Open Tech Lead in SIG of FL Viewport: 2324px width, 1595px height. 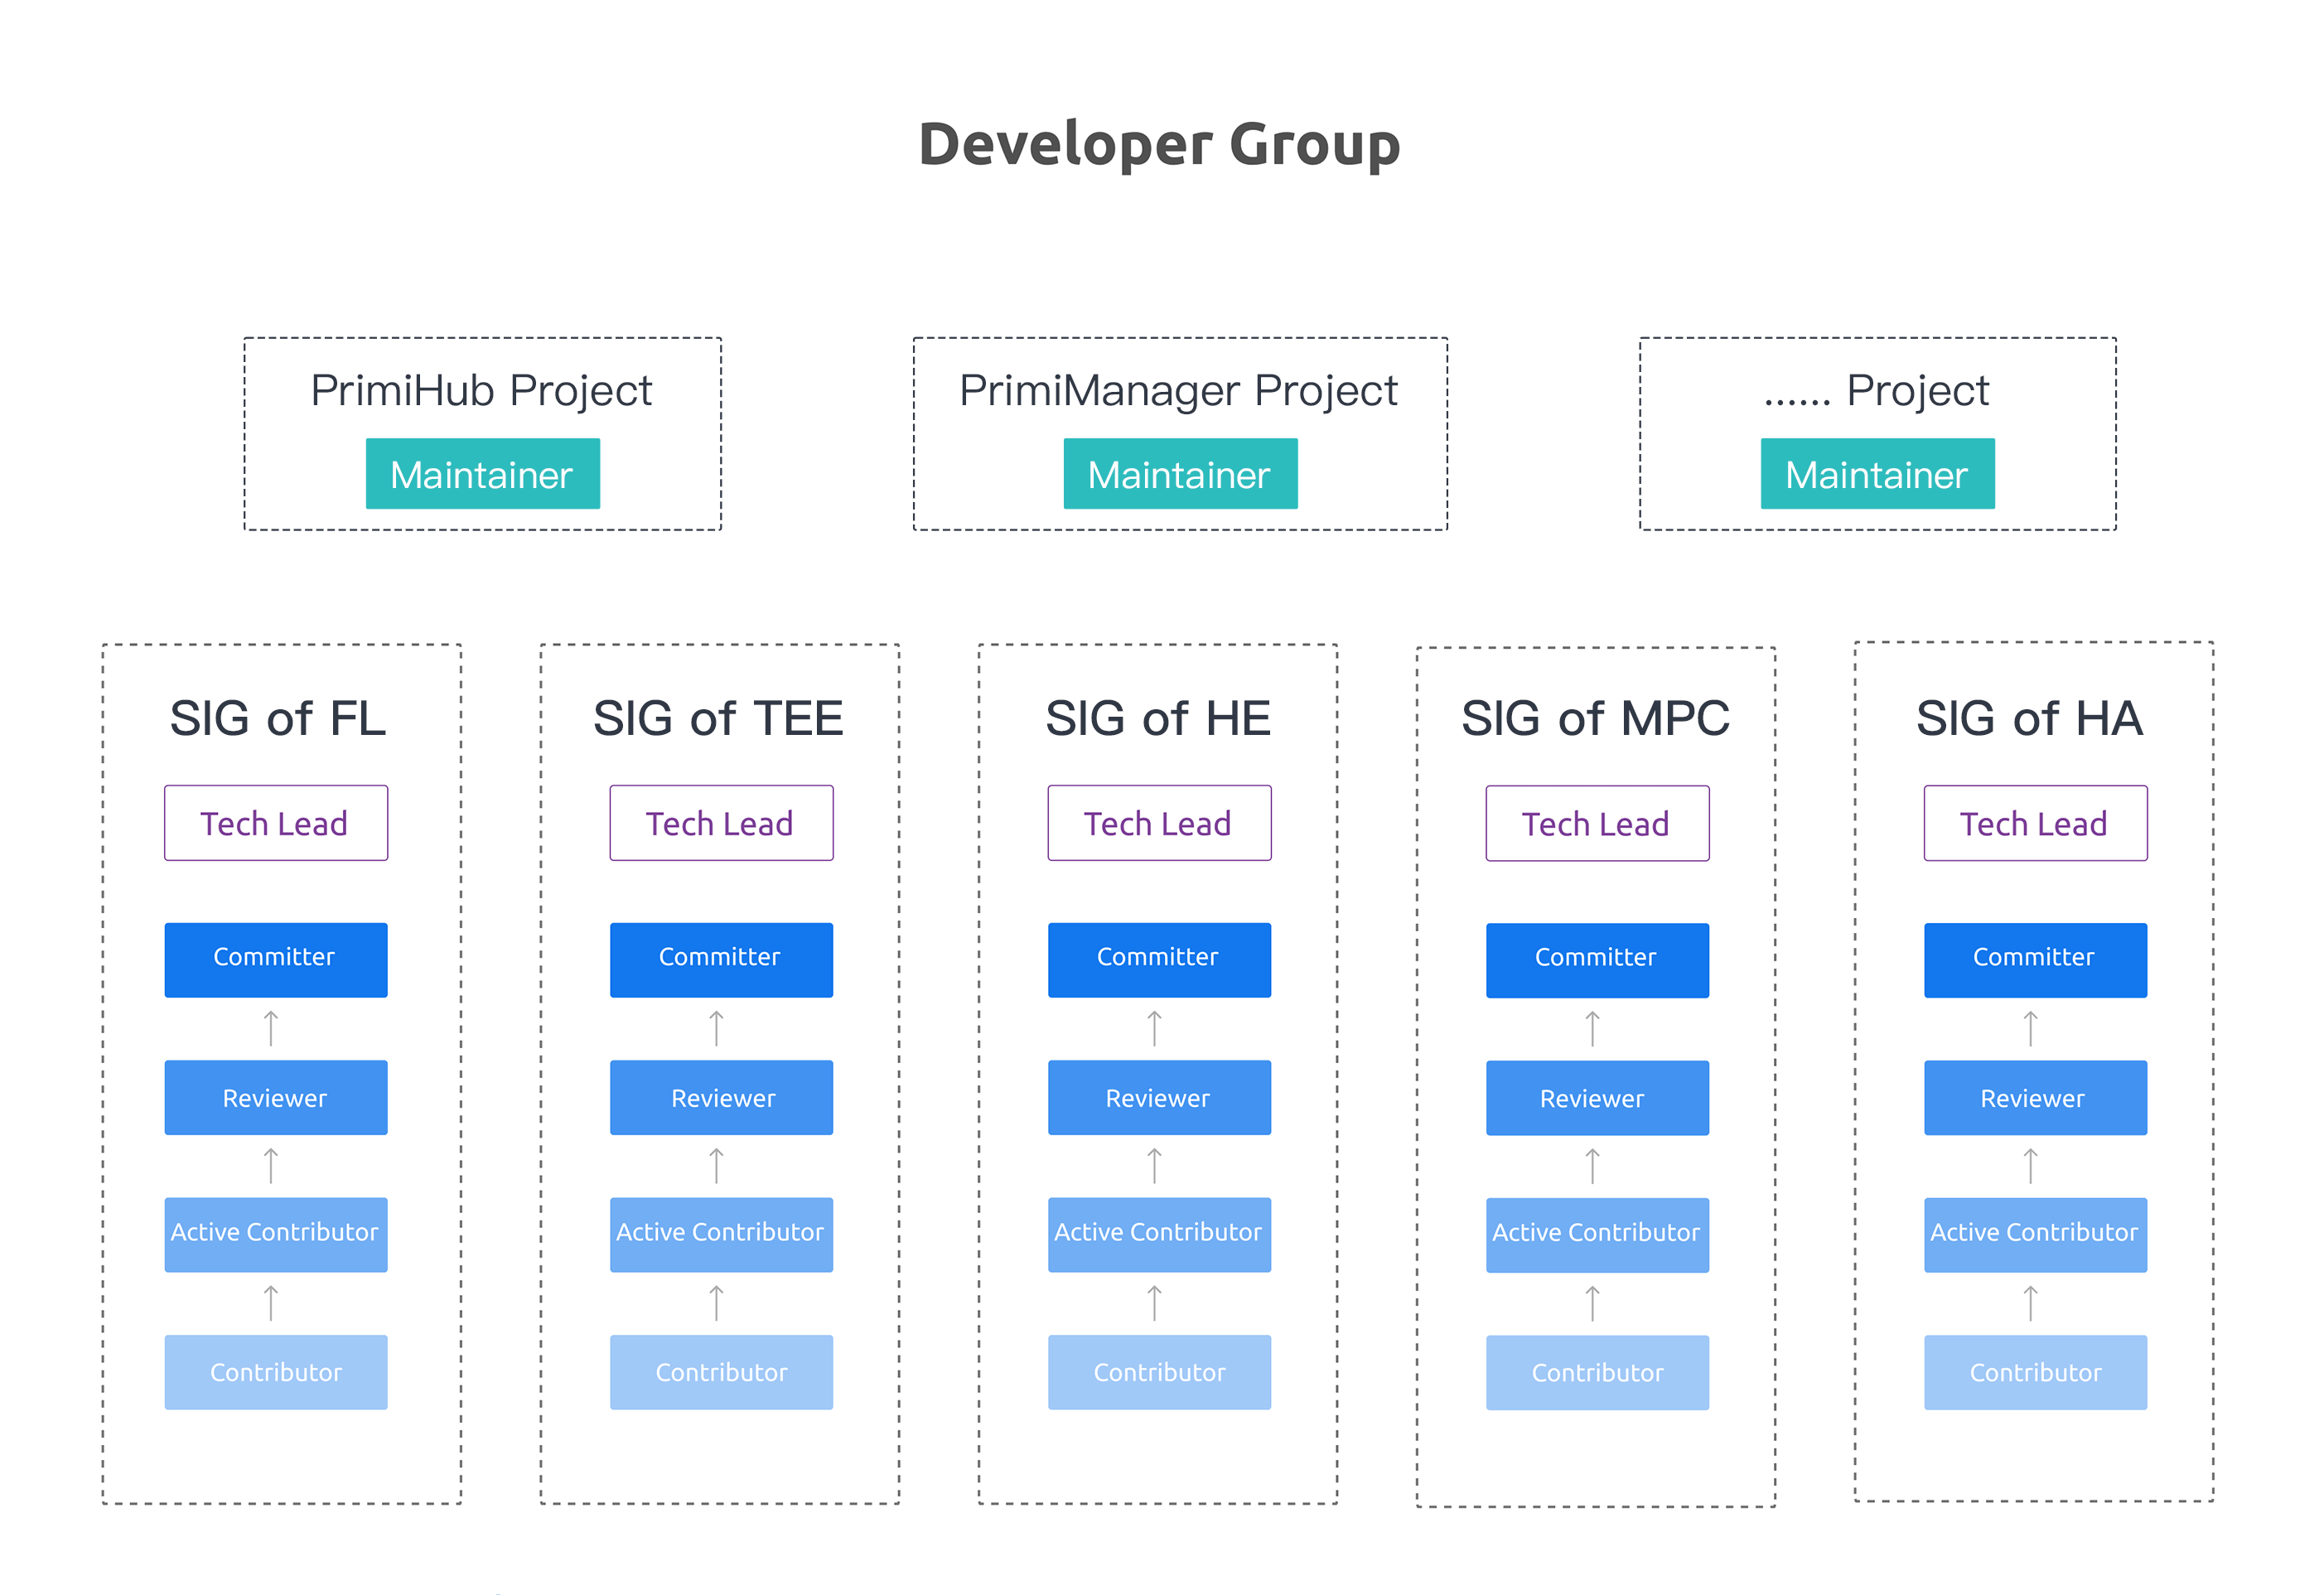pos(276,823)
